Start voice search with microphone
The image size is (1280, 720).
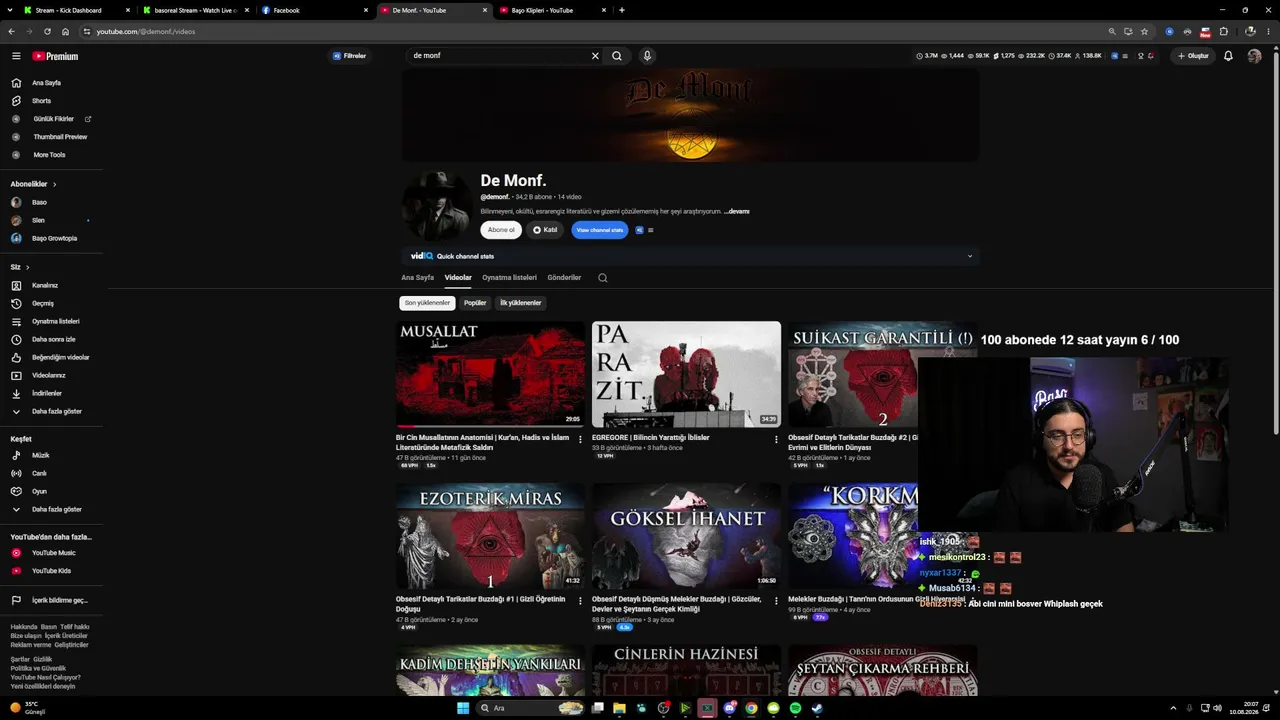pos(647,56)
